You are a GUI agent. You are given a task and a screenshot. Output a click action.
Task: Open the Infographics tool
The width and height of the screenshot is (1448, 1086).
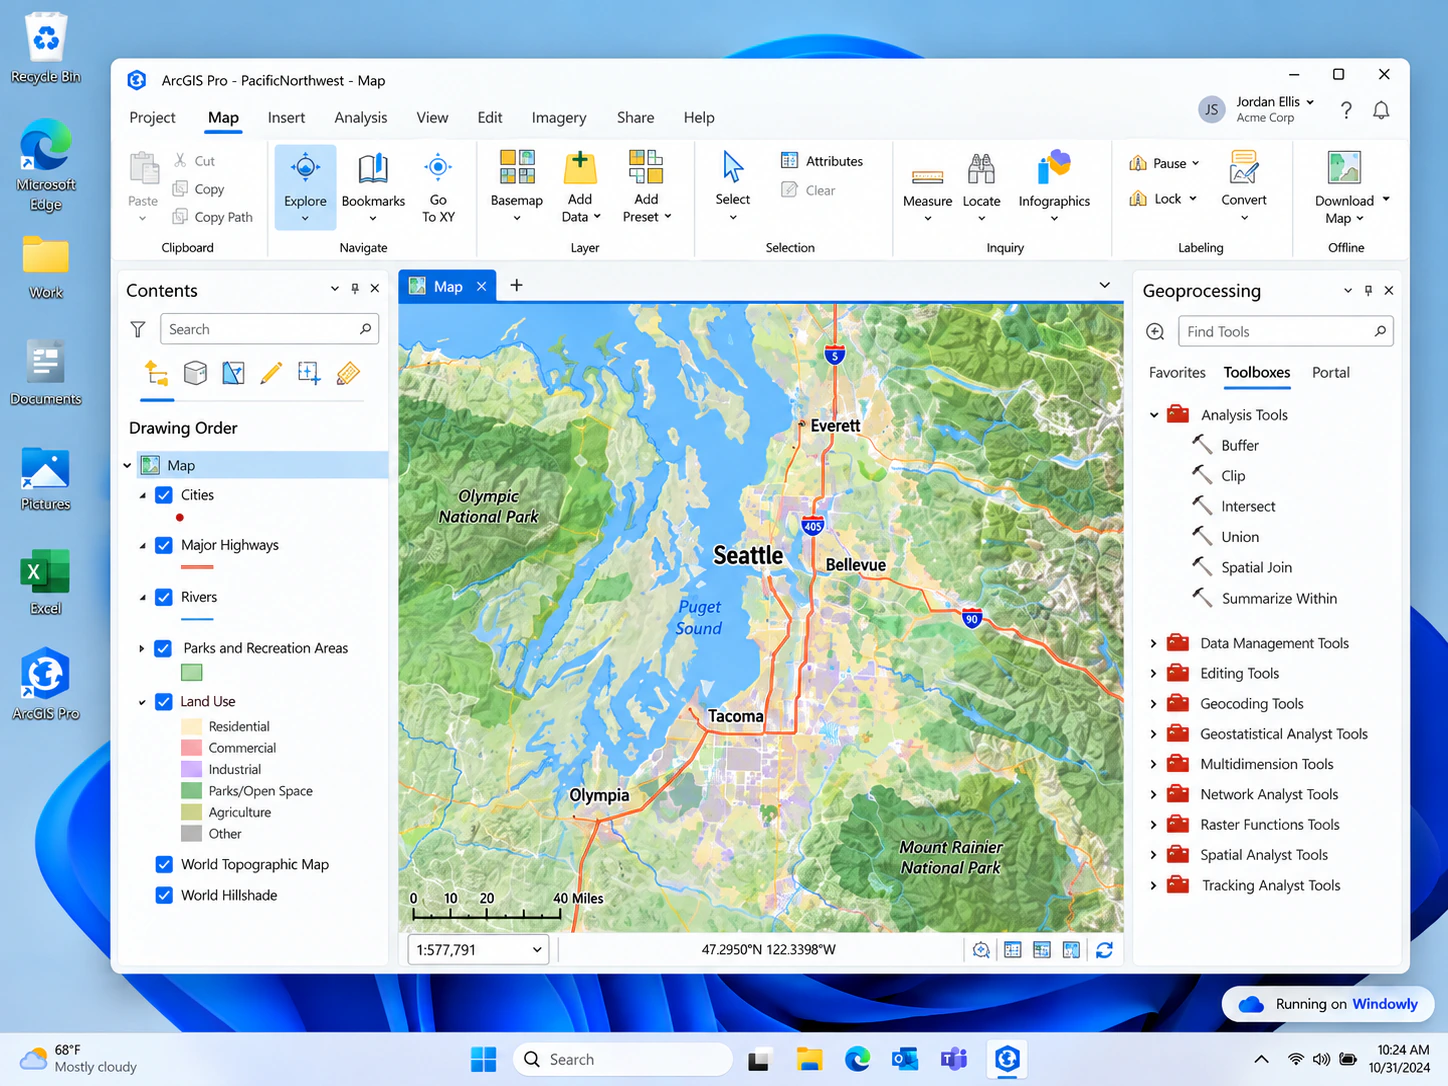[1054, 188]
